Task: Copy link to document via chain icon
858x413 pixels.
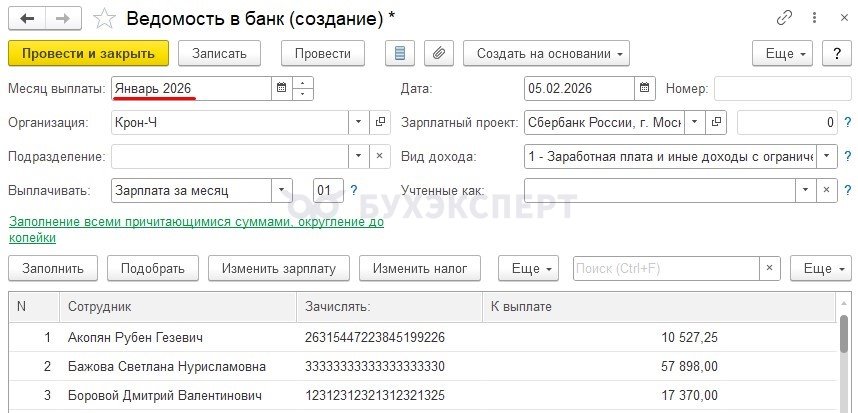Action: (784, 18)
